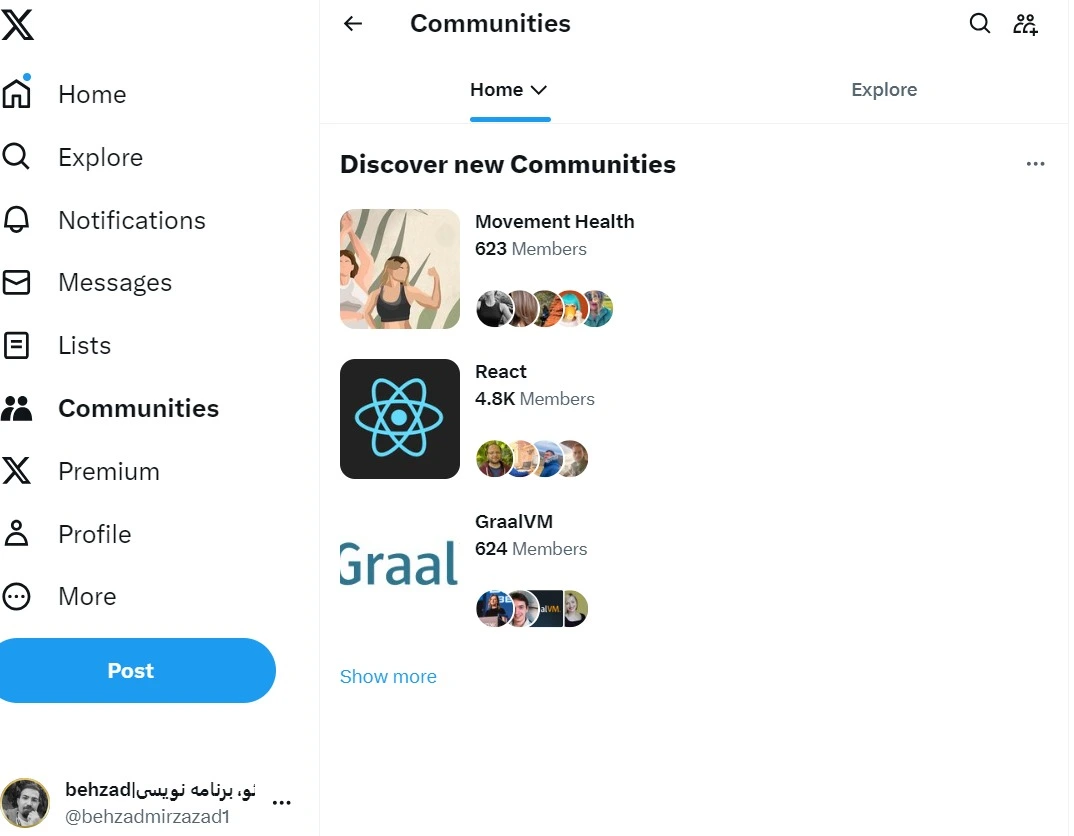Open account options next to behzad
This screenshot has height=836, width=1074.
pyautogui.click(x=282, y=800)
